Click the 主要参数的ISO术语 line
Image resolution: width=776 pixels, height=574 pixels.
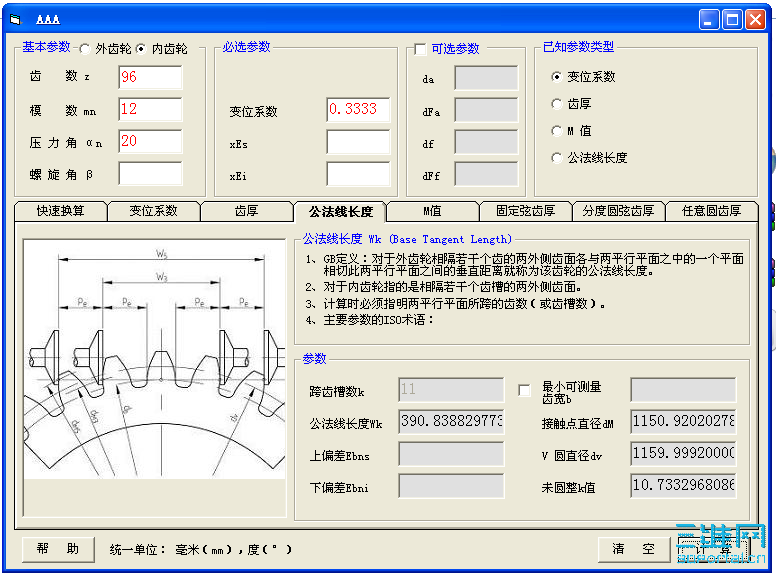click(x=370, y=320)
